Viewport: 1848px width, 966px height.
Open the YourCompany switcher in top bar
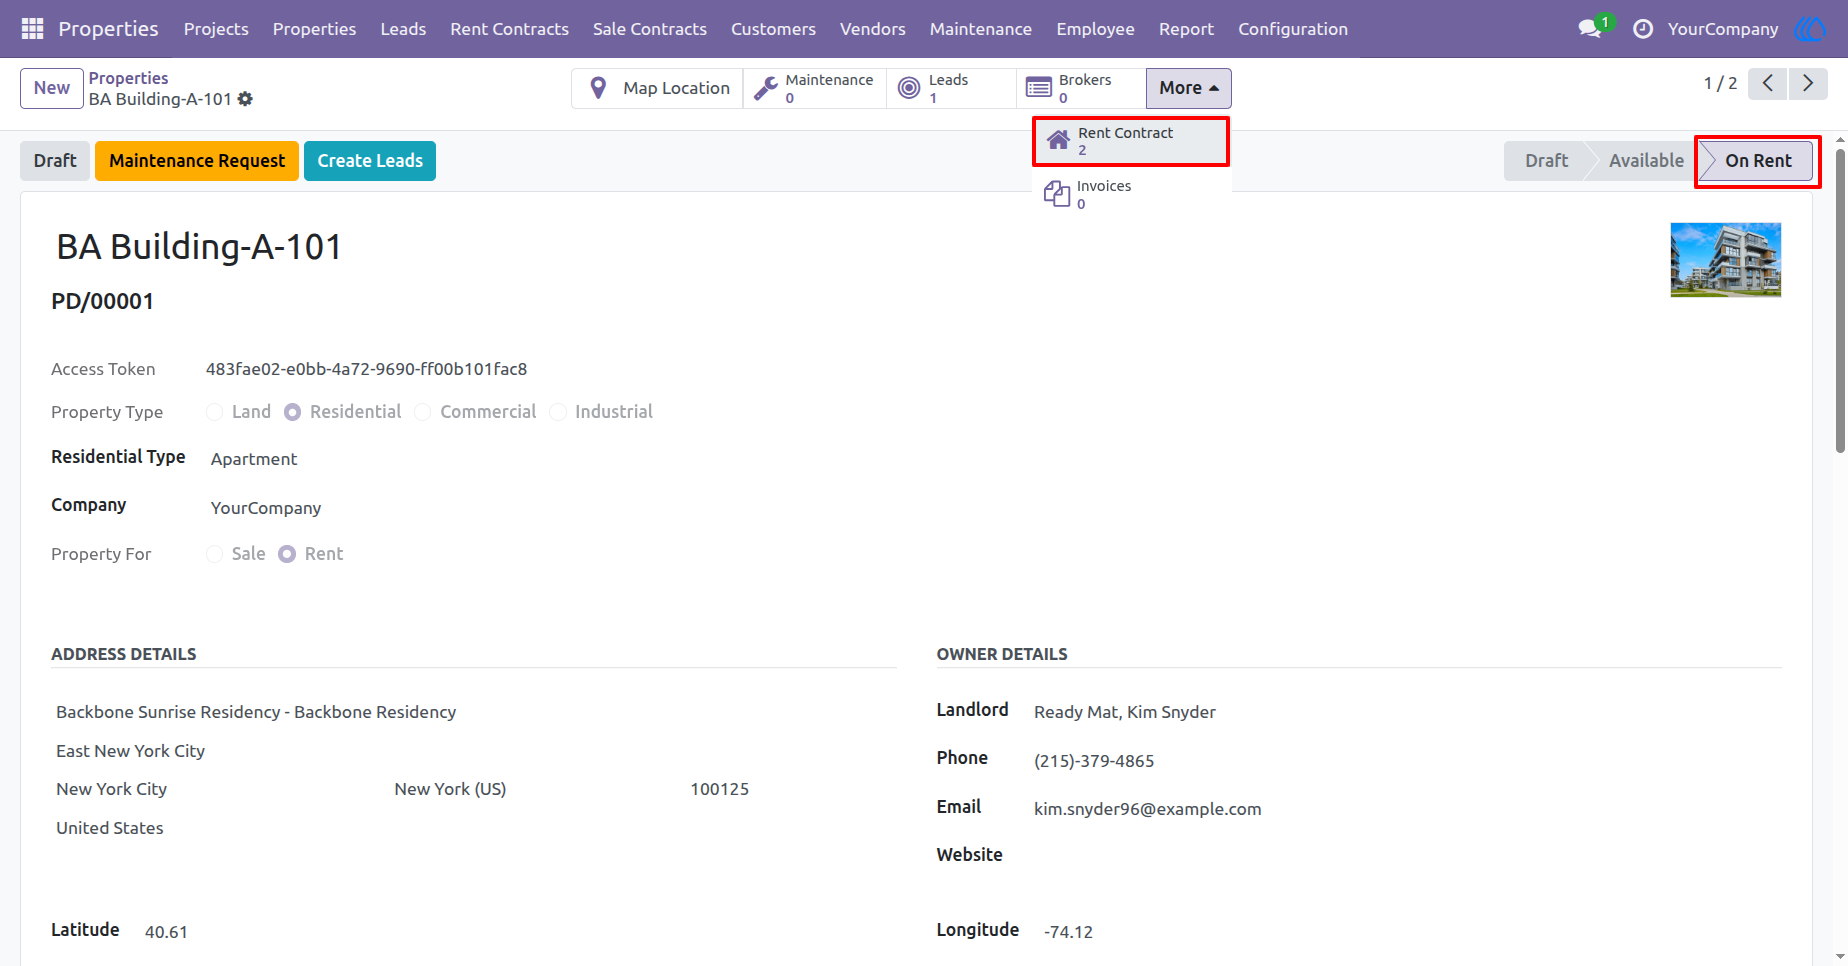click(1723, 29)
